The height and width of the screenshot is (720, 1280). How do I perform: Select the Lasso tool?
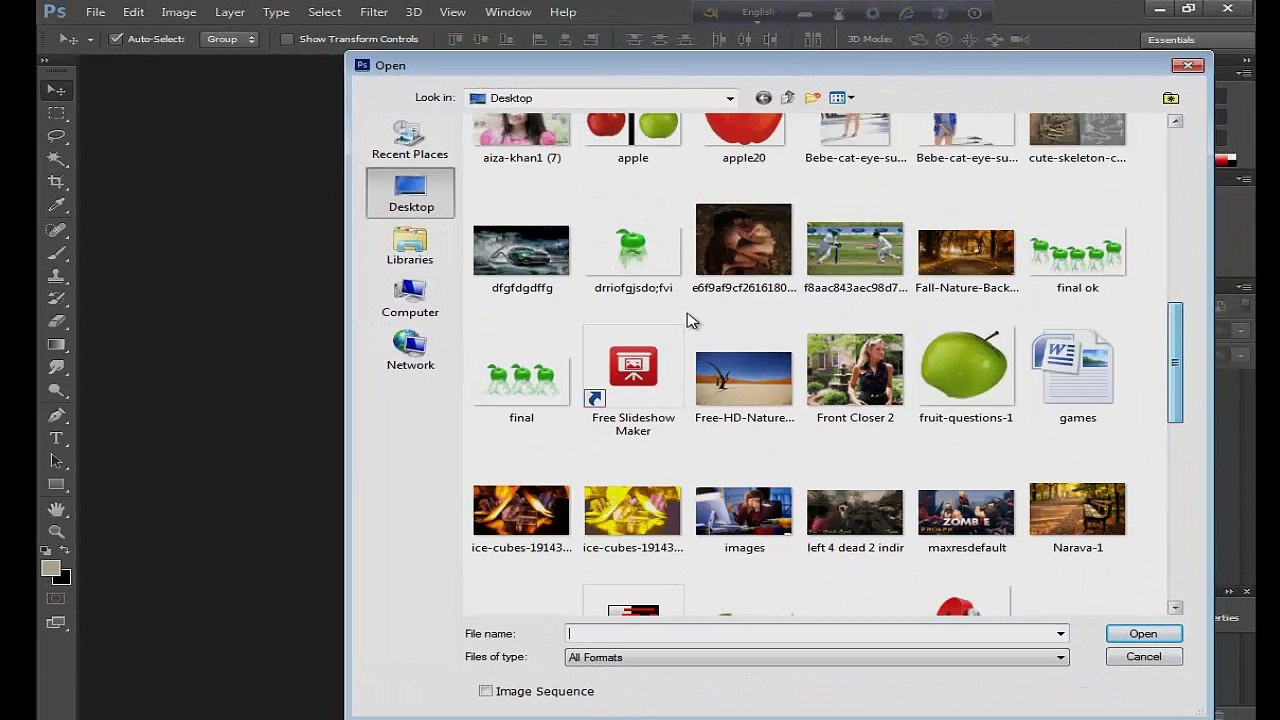pyautogui.click(x=57, y=136)
